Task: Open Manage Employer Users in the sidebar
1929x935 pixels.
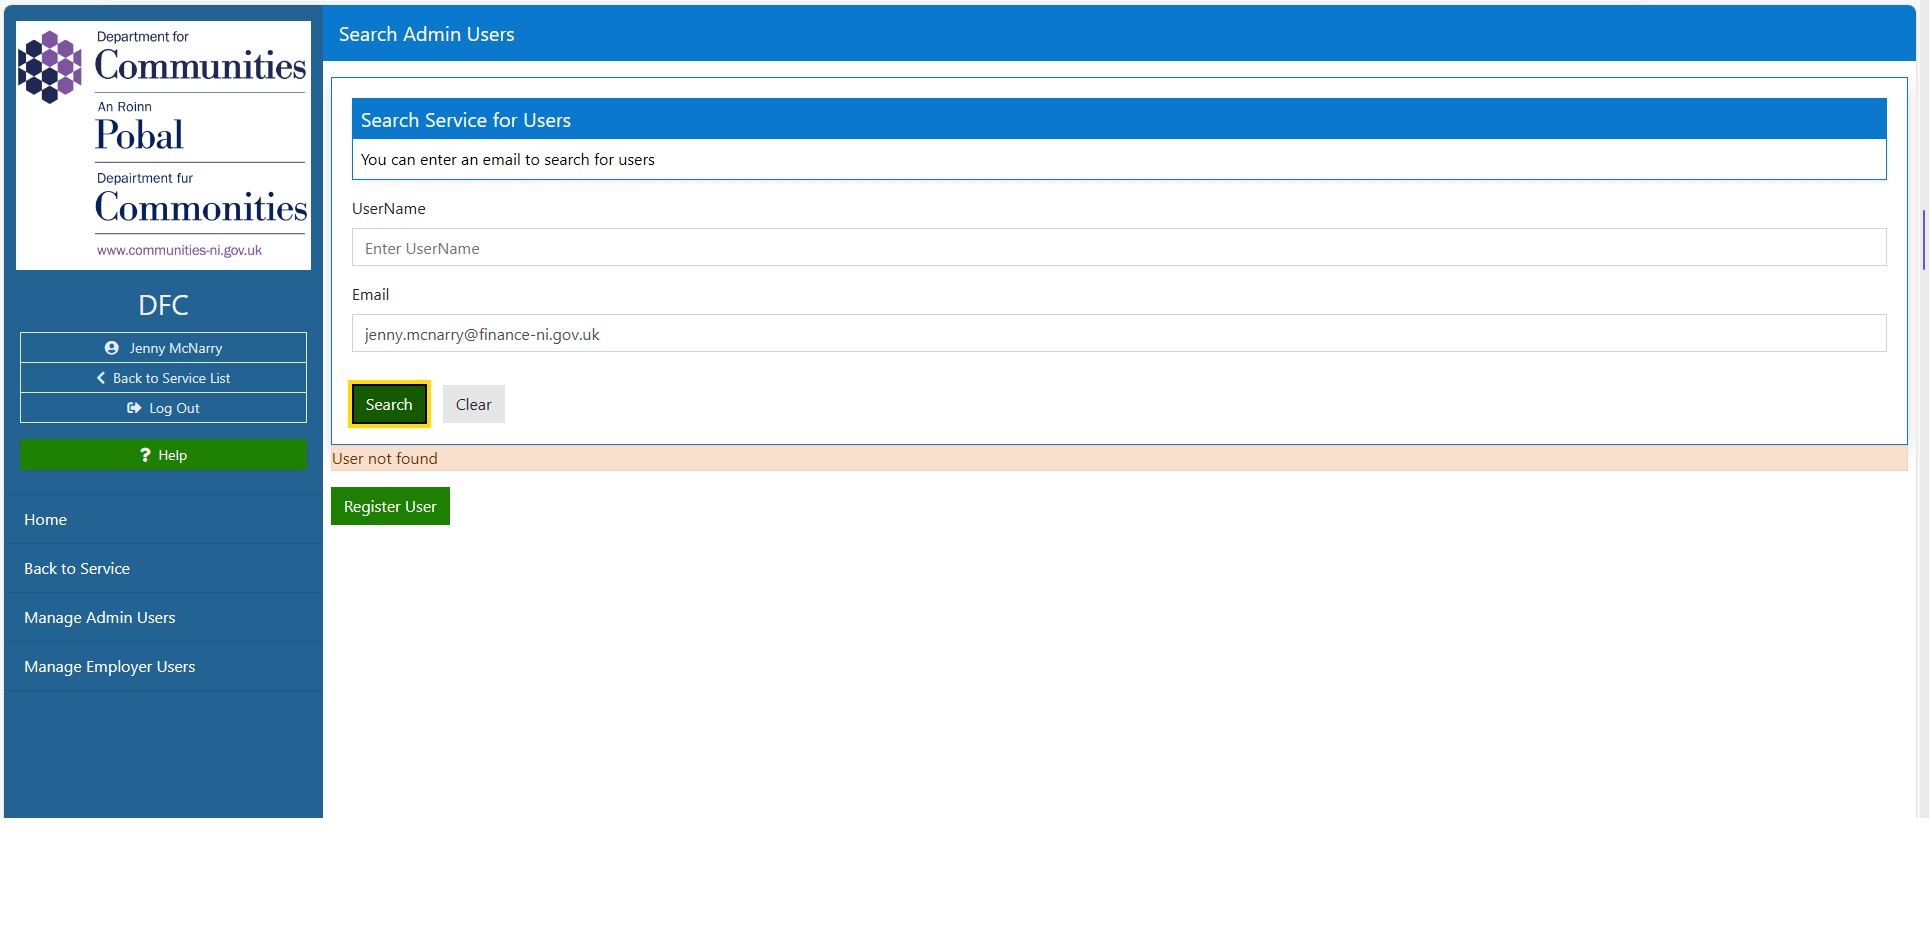Action: click(x=110, y=667)
